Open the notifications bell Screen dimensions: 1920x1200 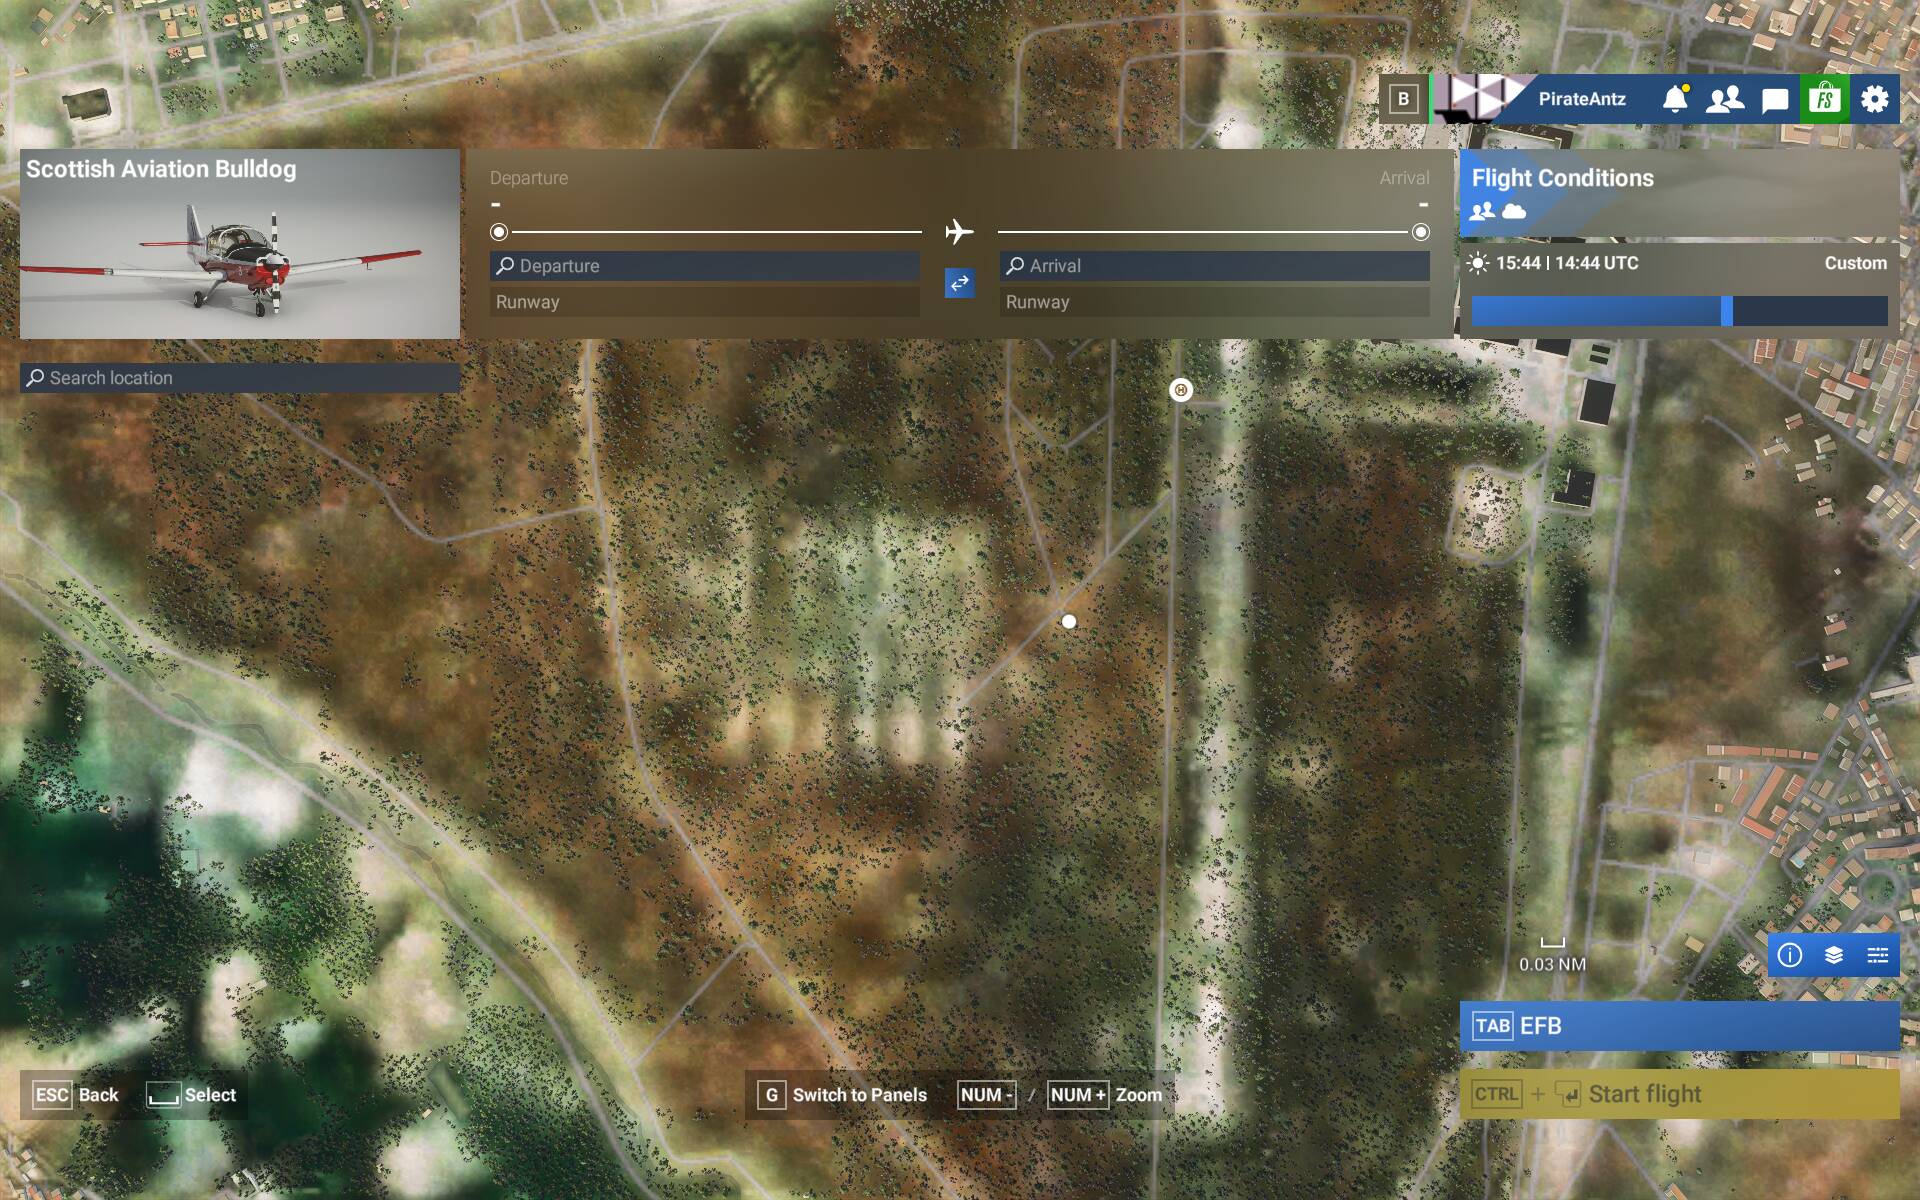[1675, 99]
